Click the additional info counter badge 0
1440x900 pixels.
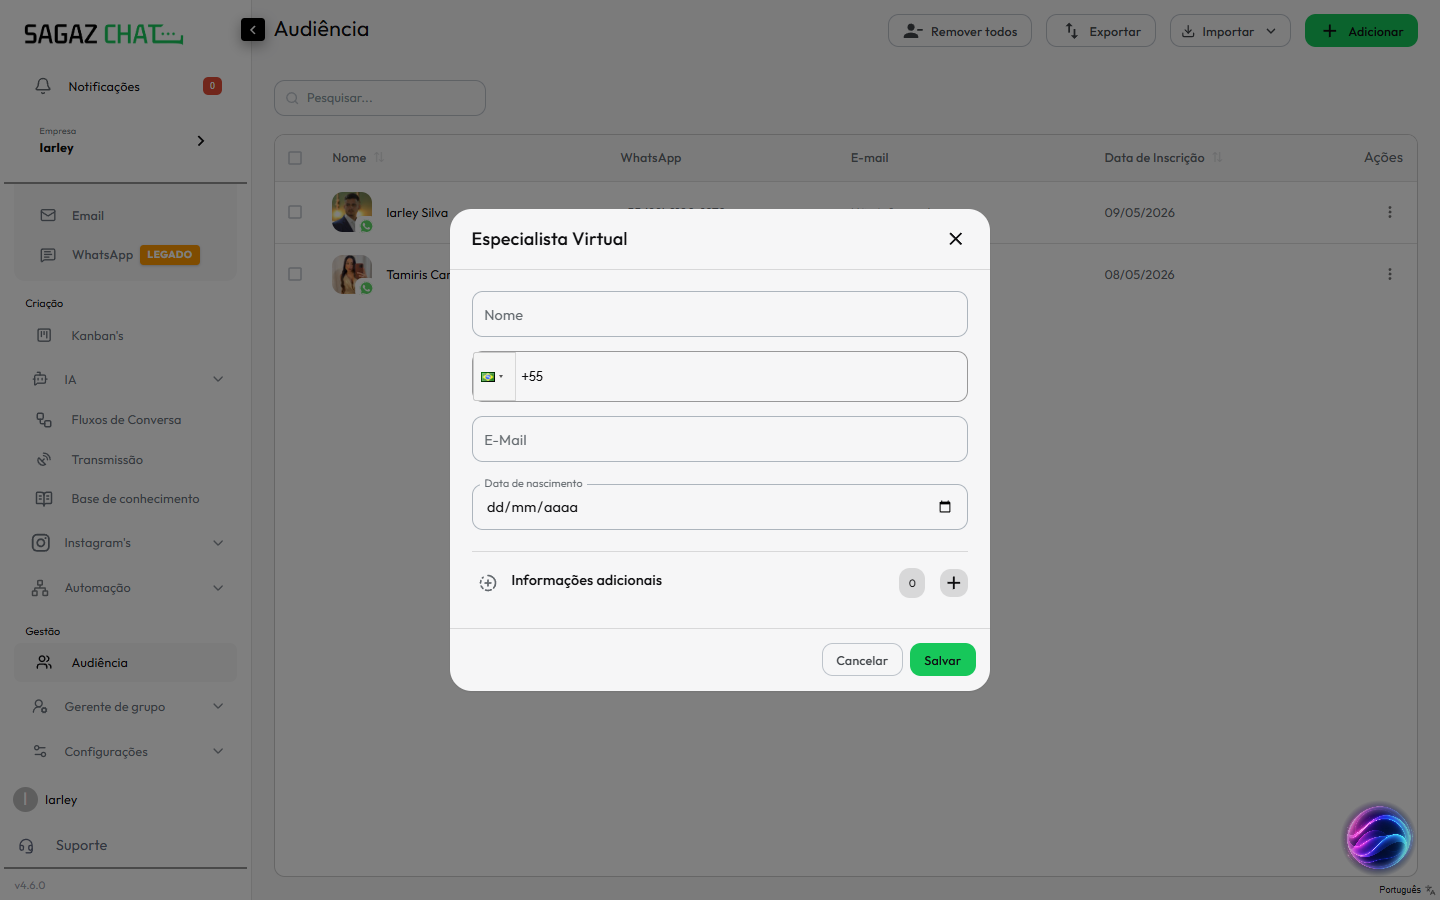(912, 583)
